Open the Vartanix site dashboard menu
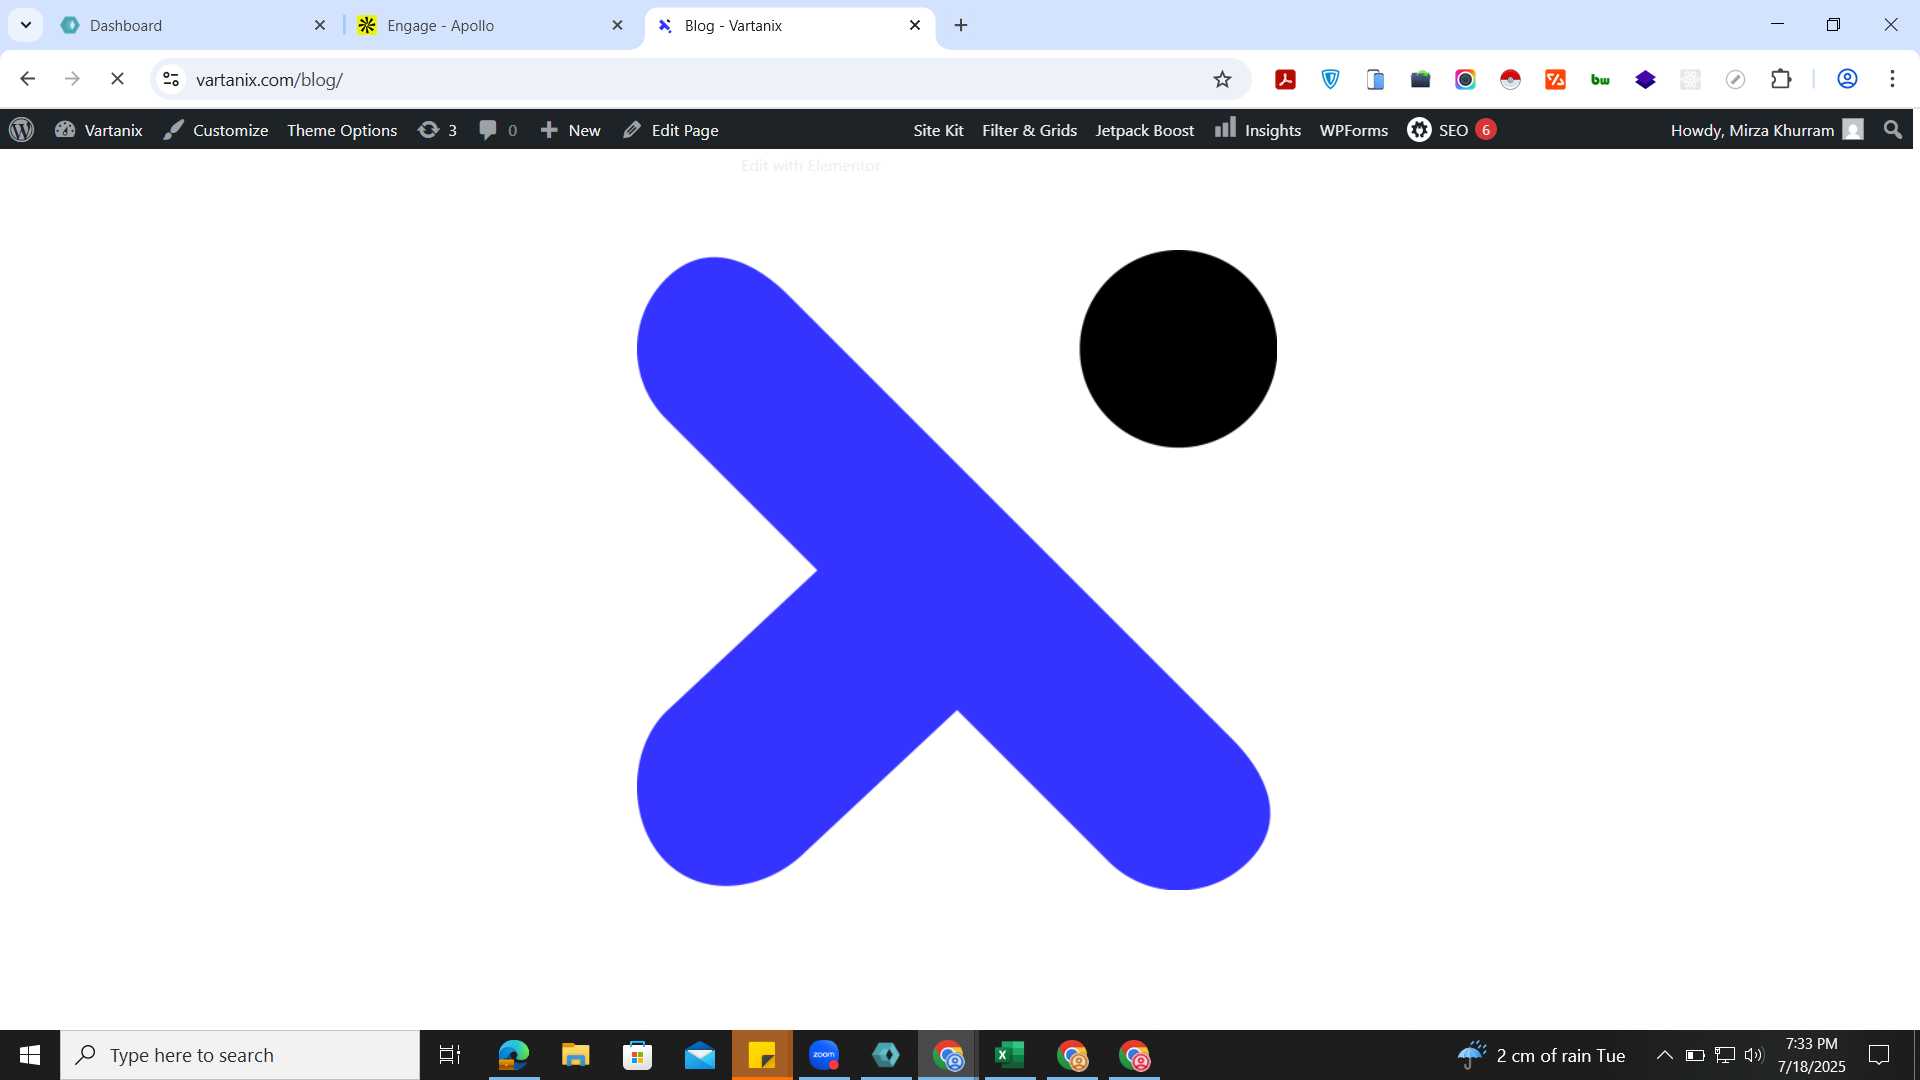1920x1080 pixels. 98,130
